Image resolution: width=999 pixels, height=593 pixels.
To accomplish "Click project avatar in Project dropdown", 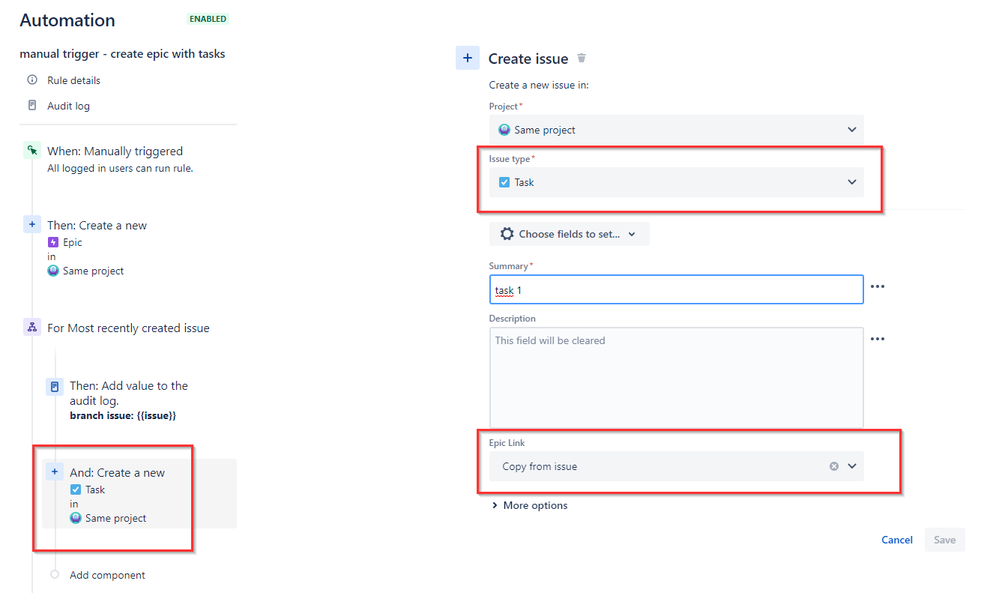I will (x=504, y=129).
